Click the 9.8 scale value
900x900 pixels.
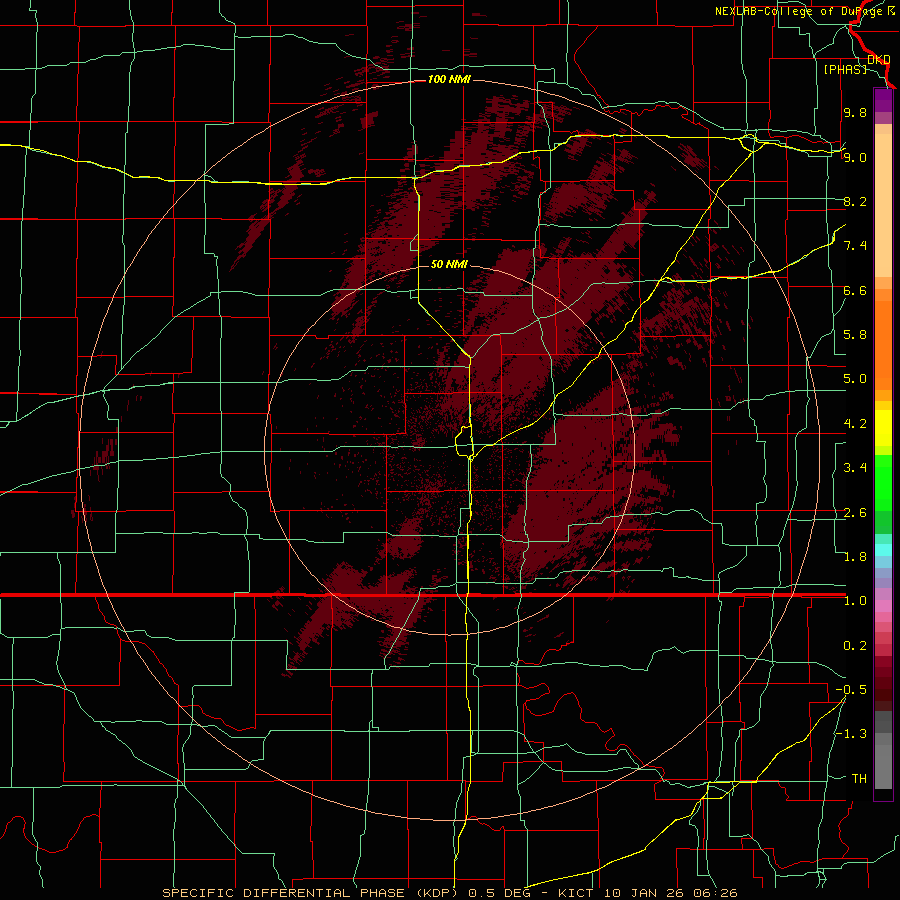[x=855, y=112]
